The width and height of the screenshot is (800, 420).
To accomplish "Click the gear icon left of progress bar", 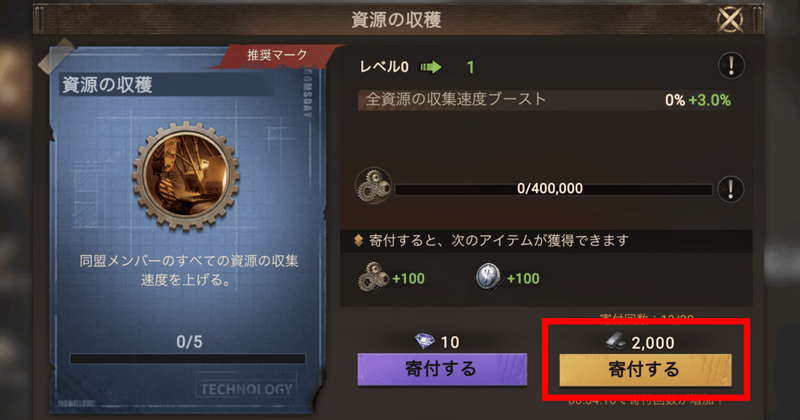I will pos(373,187).
